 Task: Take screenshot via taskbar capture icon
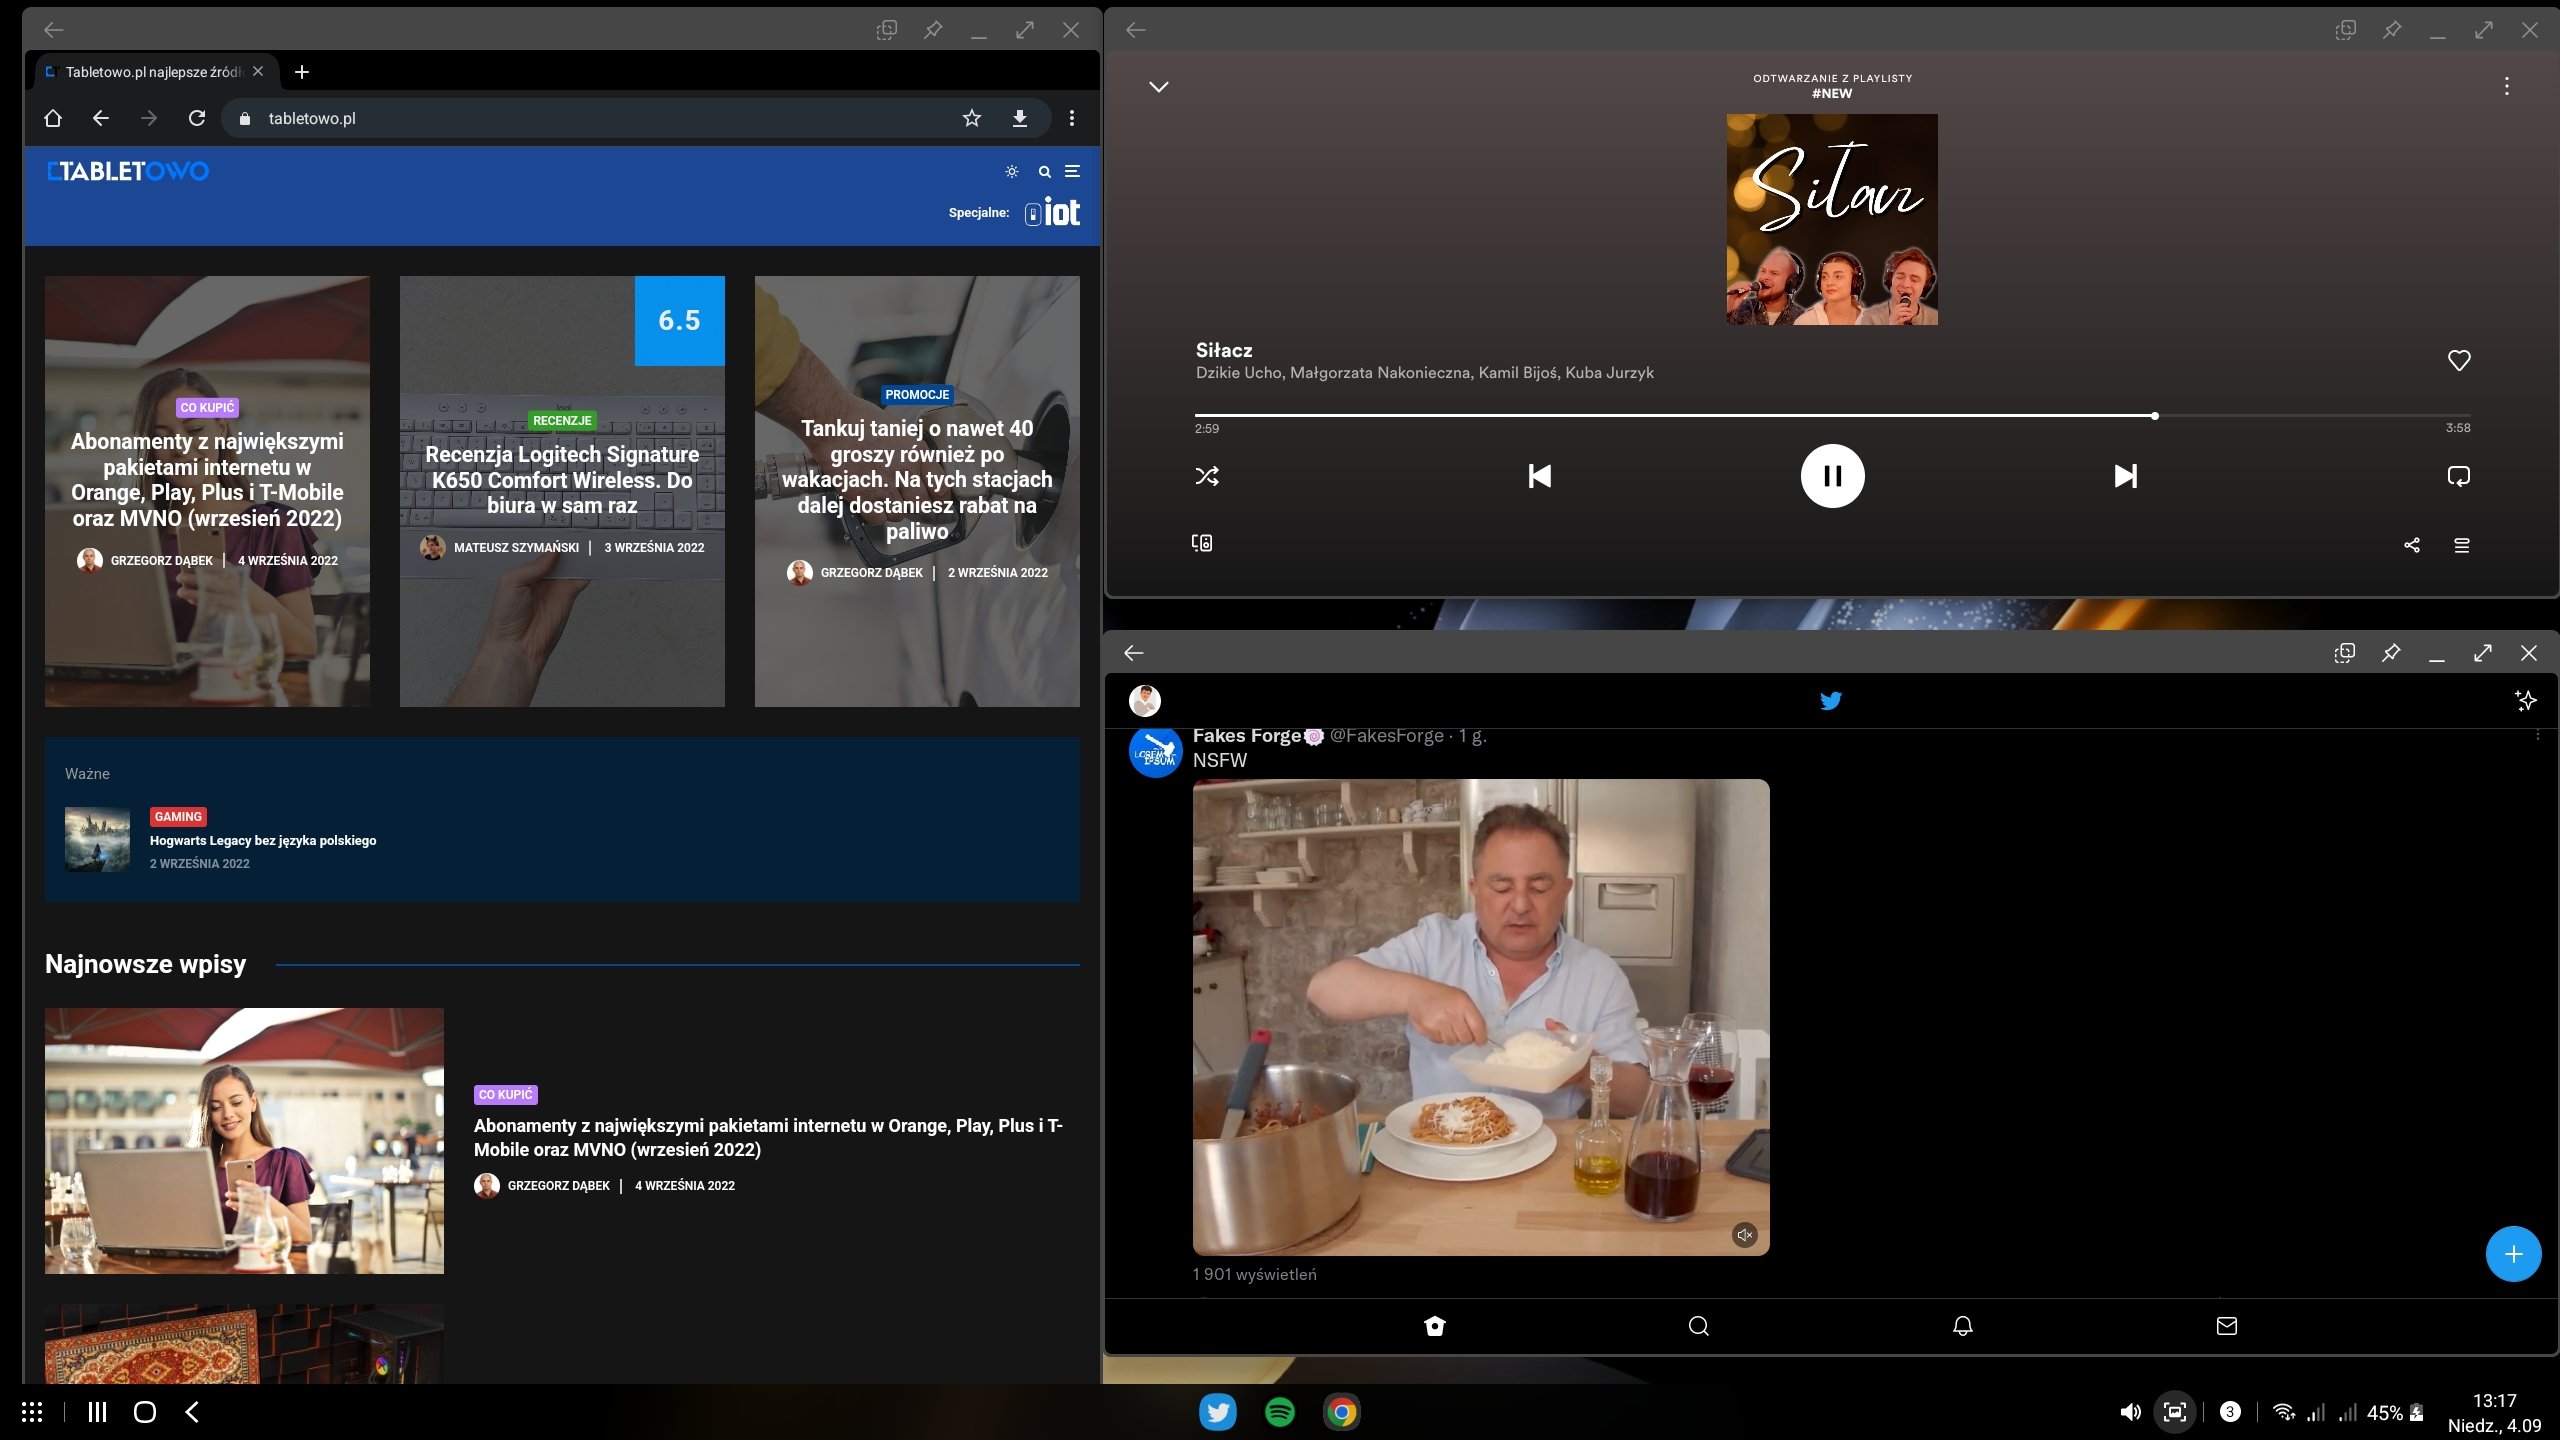pos(2175,1412)
